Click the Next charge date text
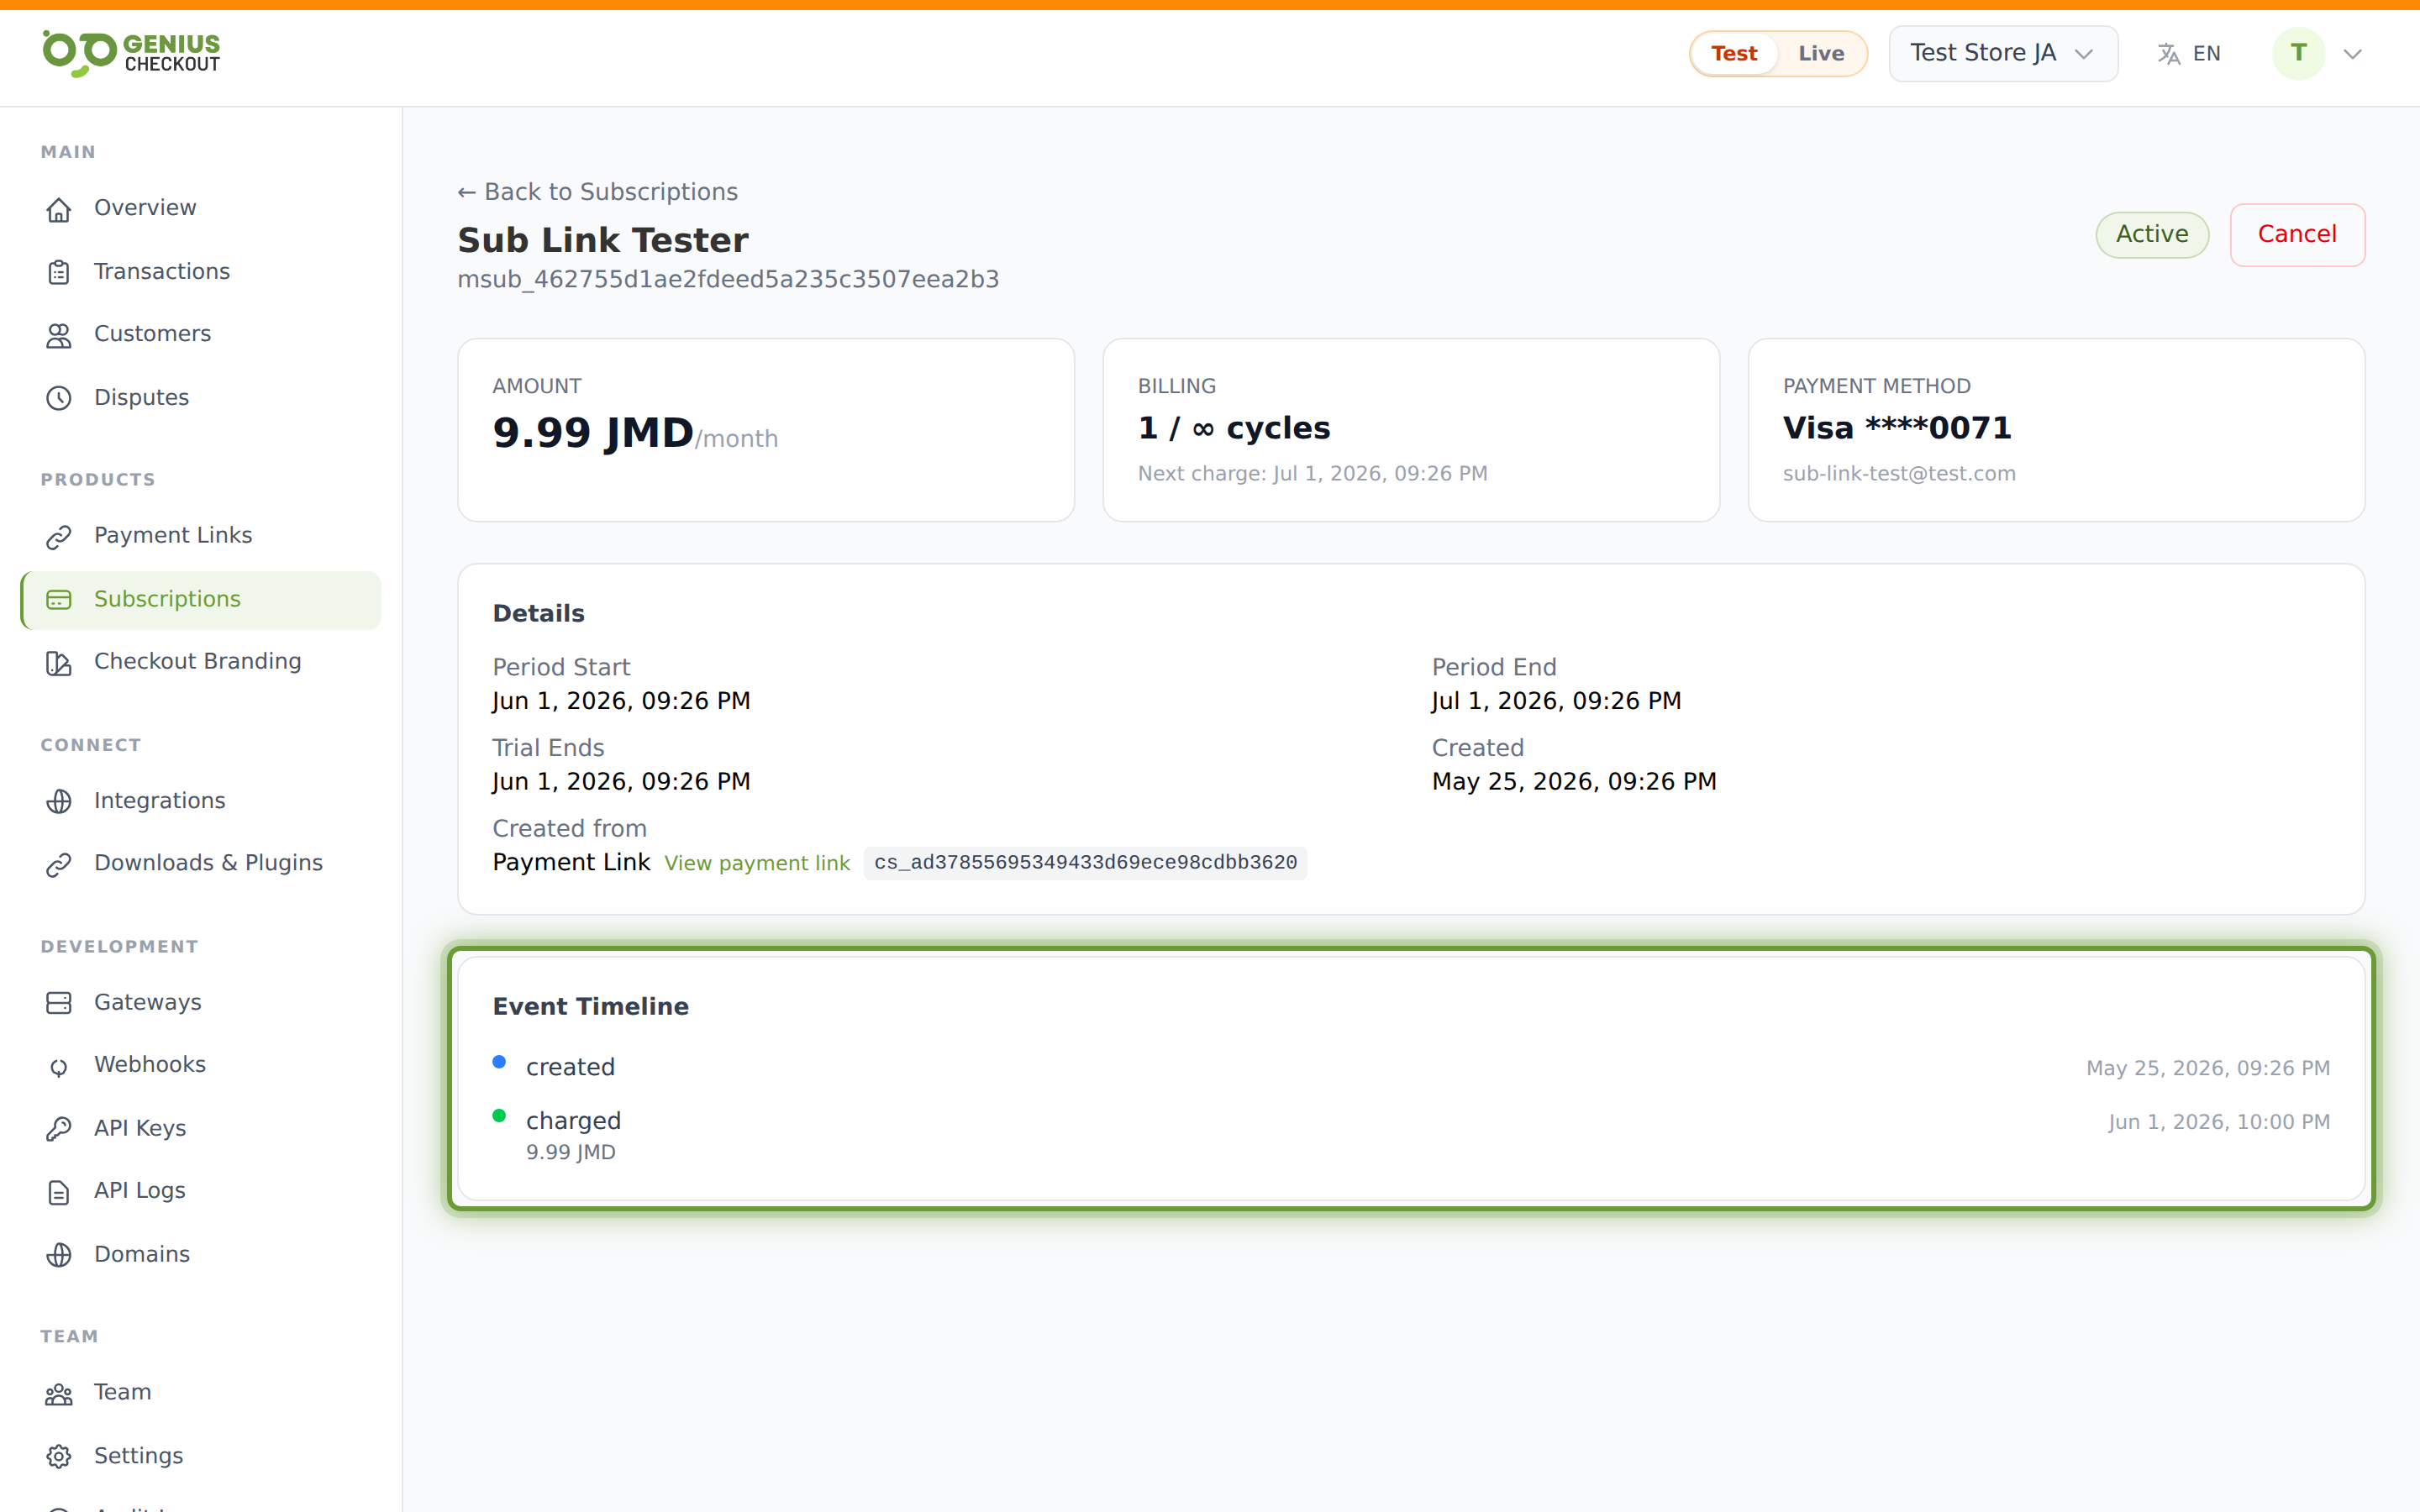 tap(1312, 474)
